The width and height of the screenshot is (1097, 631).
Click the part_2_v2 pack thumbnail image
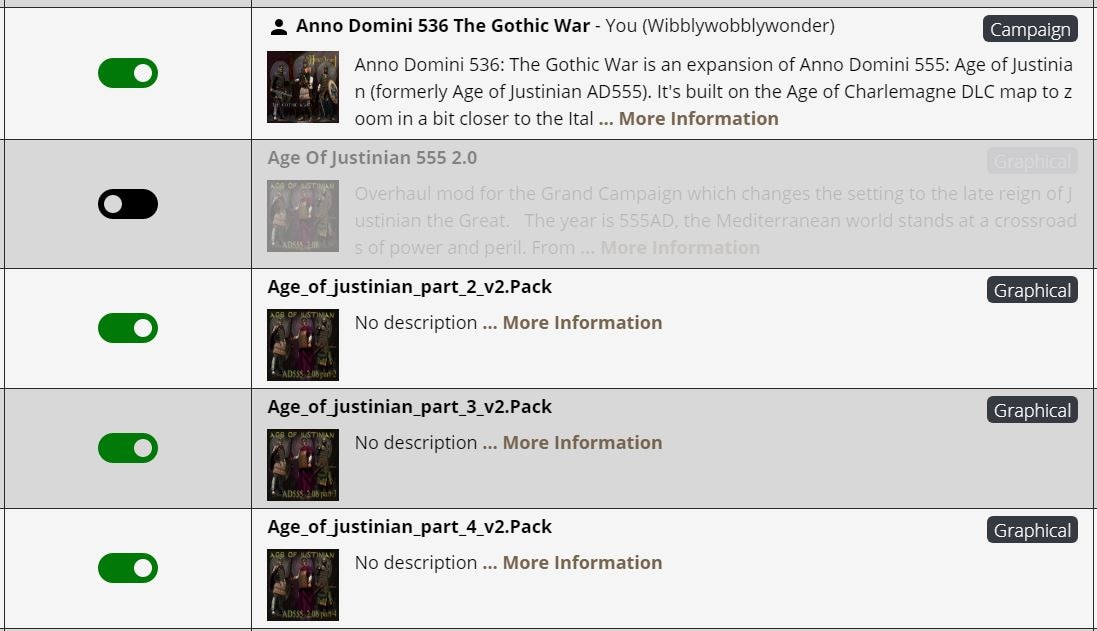coord(303,345)
